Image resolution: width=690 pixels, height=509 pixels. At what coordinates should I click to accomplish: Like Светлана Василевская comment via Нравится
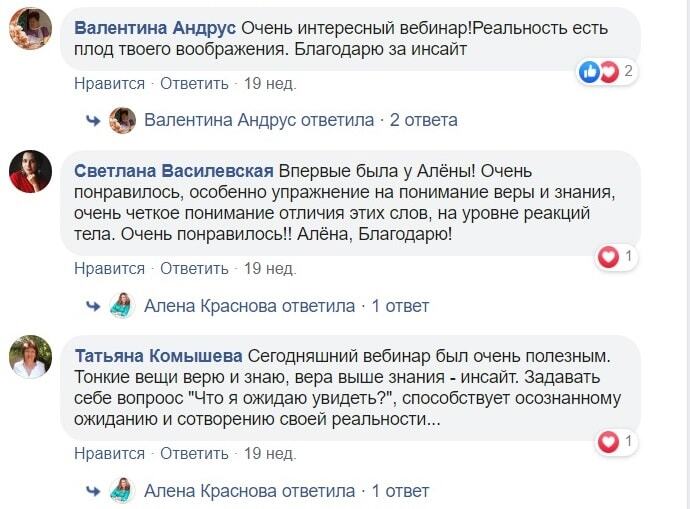pos(109,268)
